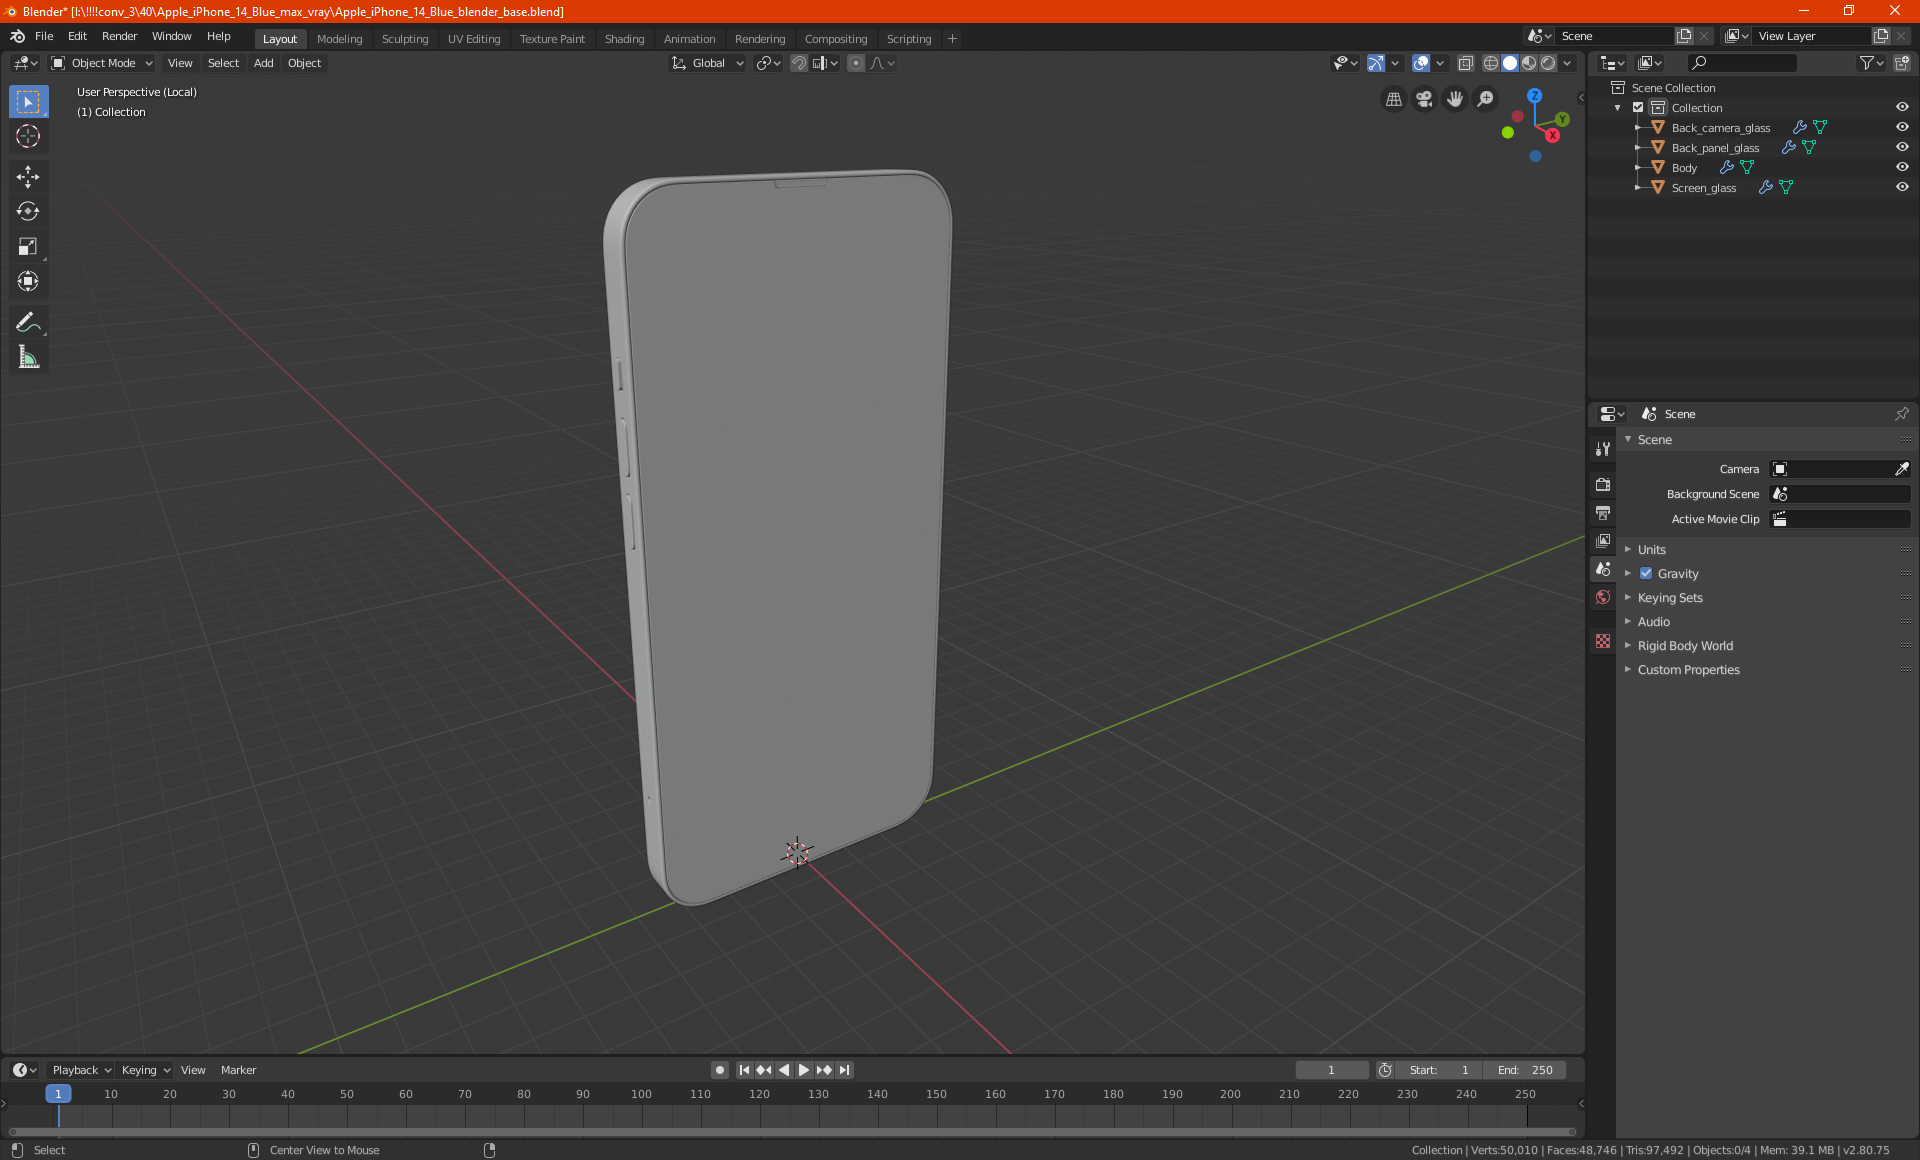Viewport: 1920px width, 1160px height.
Task: Open the Modeling workspace tab
Action: (339, 37)
